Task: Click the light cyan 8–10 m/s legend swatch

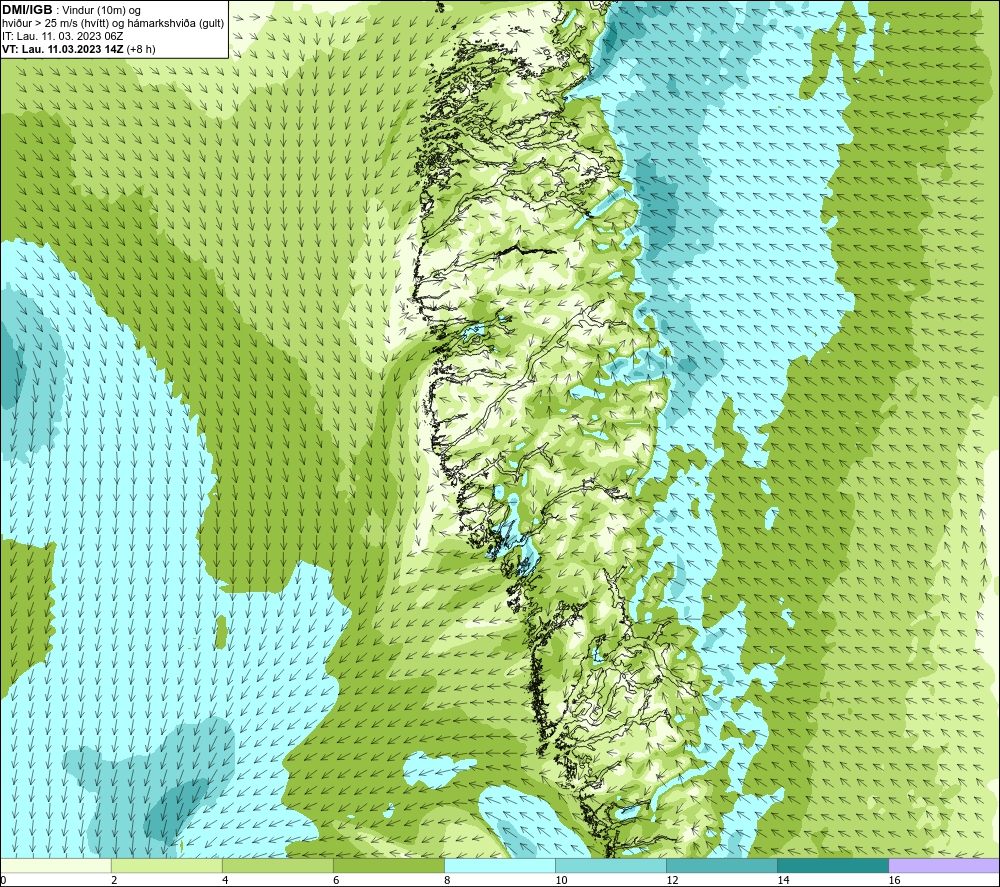Action: pyautogui.click(x=499, y=866)
